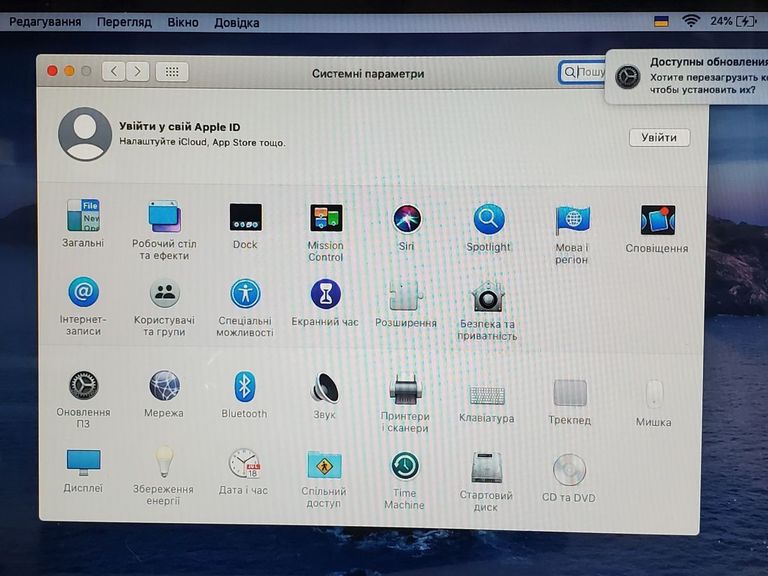
Task: Click the Ukrainian flag input source icon
Action: pyautogui.click(x=661, y=21)
